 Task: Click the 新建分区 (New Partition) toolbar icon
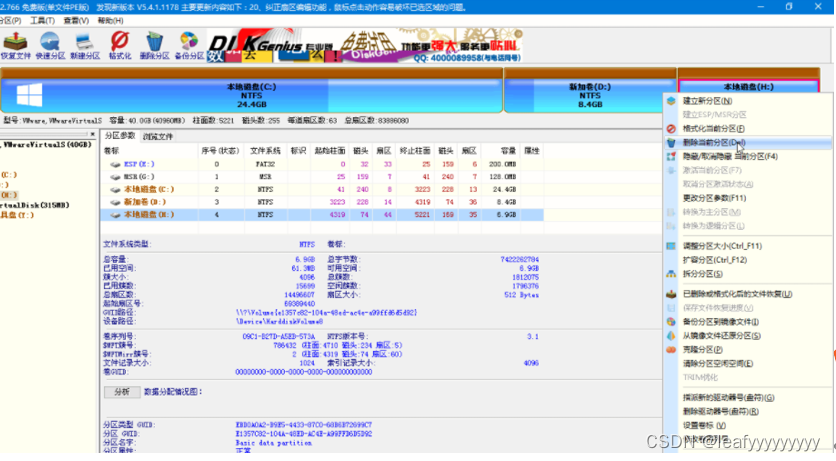pyautogui.click(x=85, y=45)
